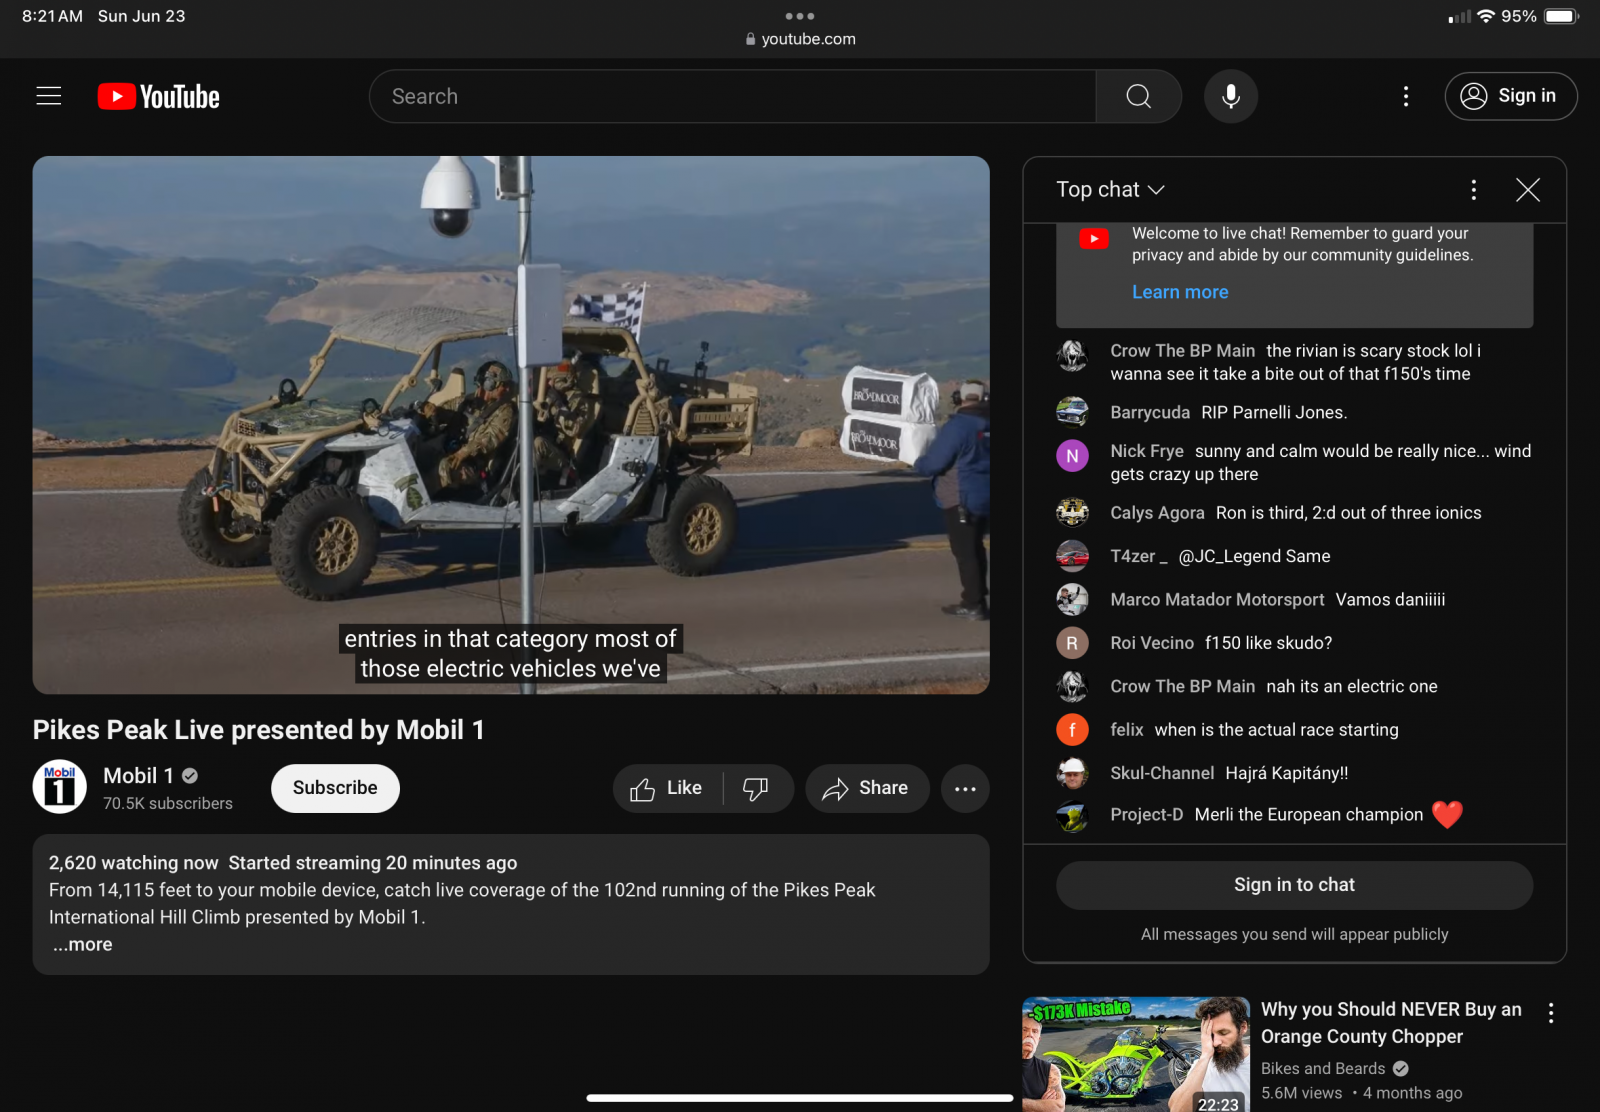Open Orange County Chopper video thumbnail
The width and height of the screenshot is (1600, 1112).
[1136, 1054]
